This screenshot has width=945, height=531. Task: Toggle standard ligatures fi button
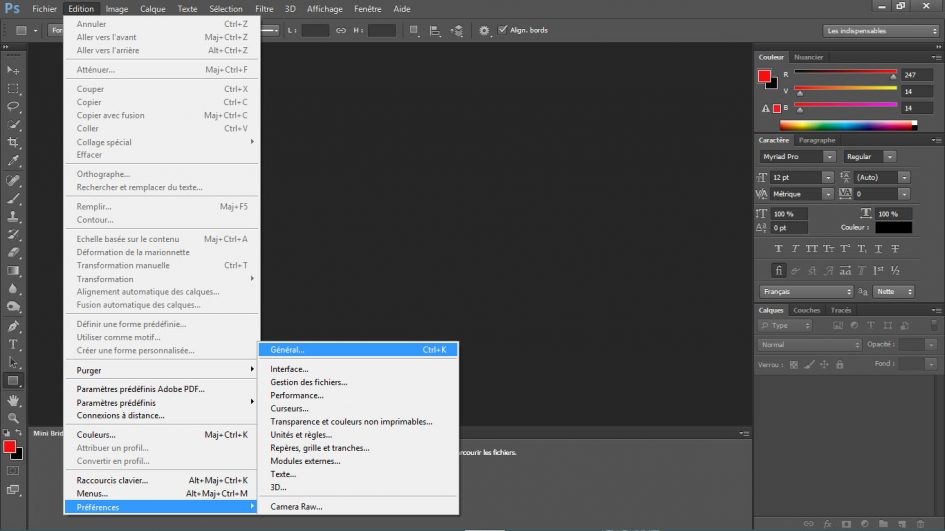point(778,271)
